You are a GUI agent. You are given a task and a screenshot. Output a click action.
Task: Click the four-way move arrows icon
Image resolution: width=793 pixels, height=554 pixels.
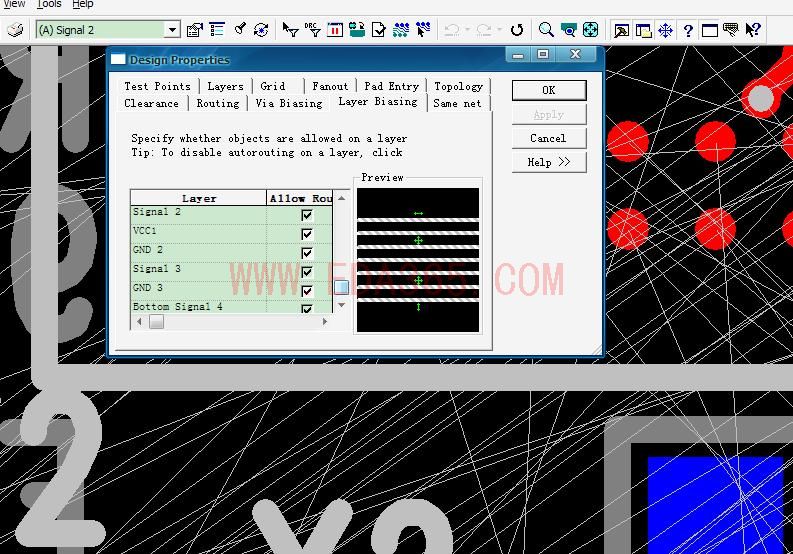666,30
